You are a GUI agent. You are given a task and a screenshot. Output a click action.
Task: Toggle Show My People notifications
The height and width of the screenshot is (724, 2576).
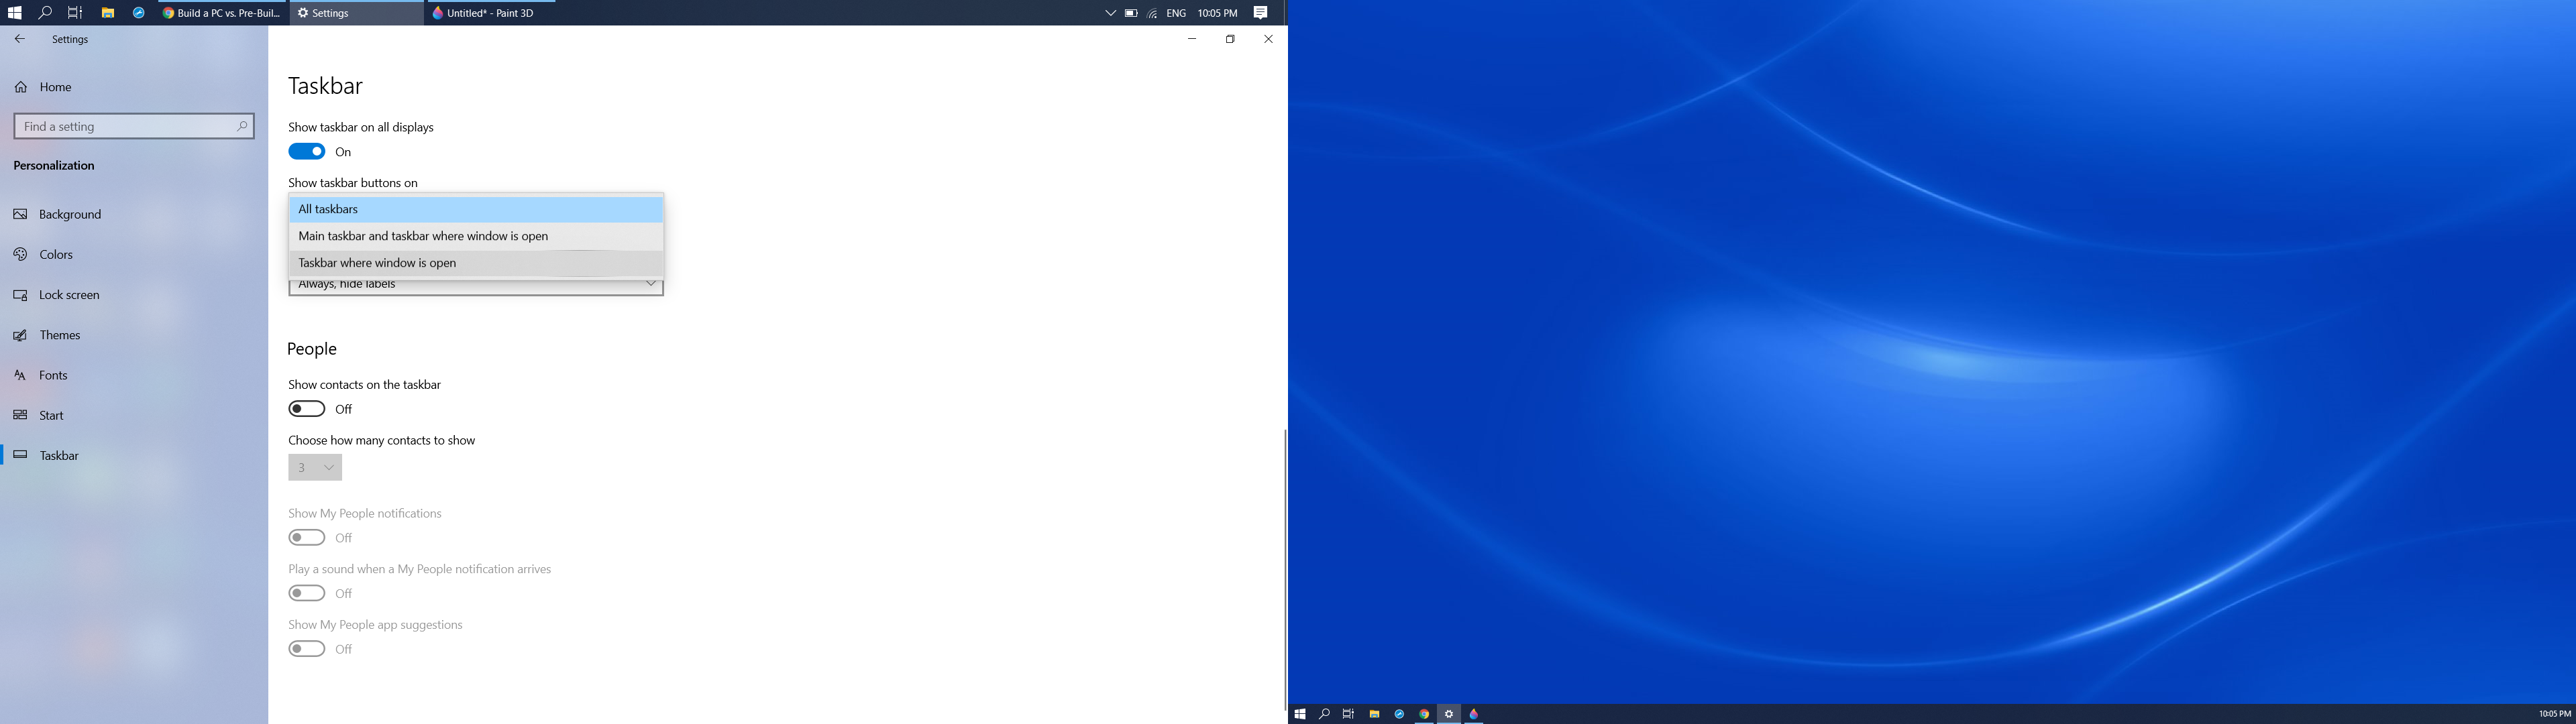tap(307, 538)
